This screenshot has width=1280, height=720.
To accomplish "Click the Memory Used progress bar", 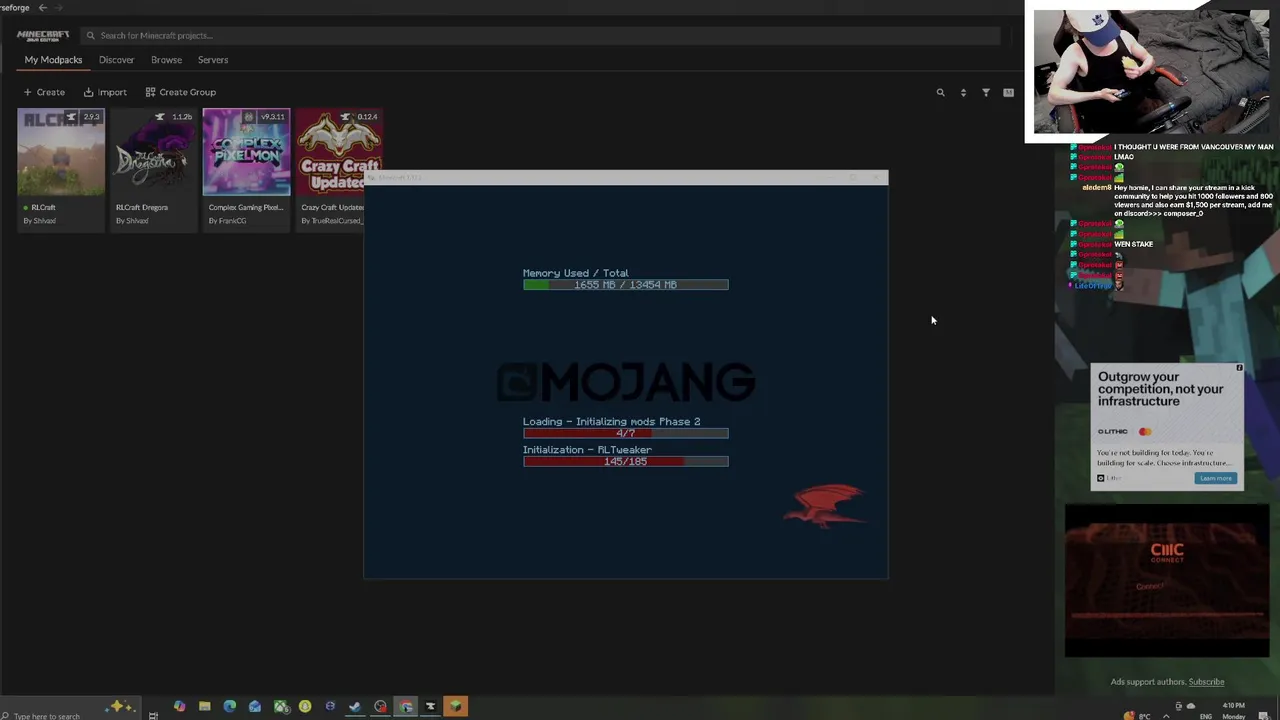I will pyautogui.click(x=625, y=285).
